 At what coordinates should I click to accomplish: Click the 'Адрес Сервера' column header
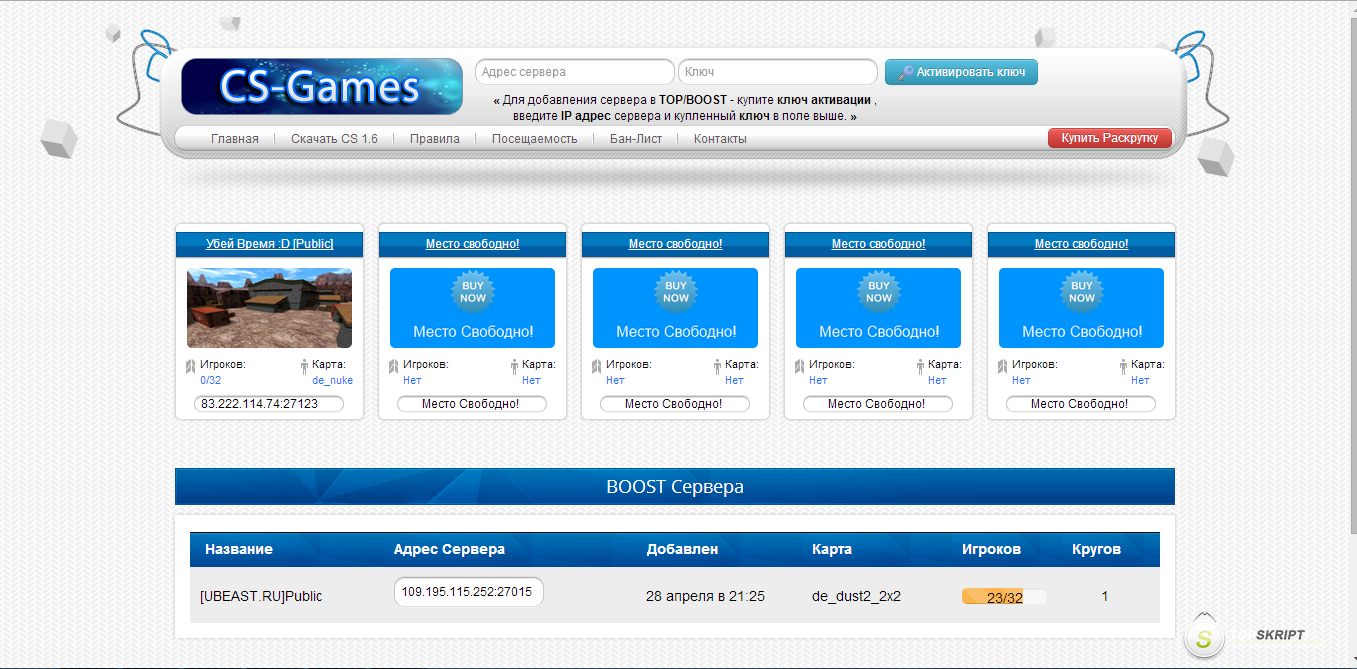coord(449,549)
